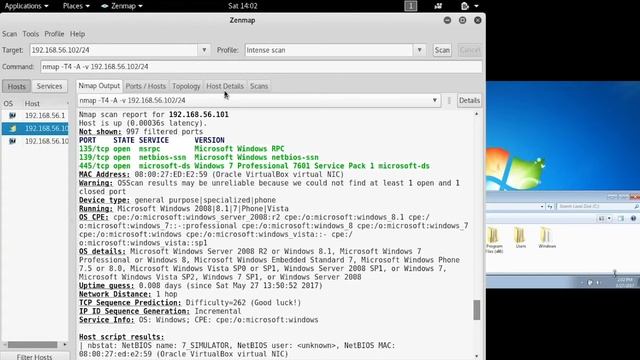
Task: Open the Windows folder in Windows VM
Action: coord(547,238)
